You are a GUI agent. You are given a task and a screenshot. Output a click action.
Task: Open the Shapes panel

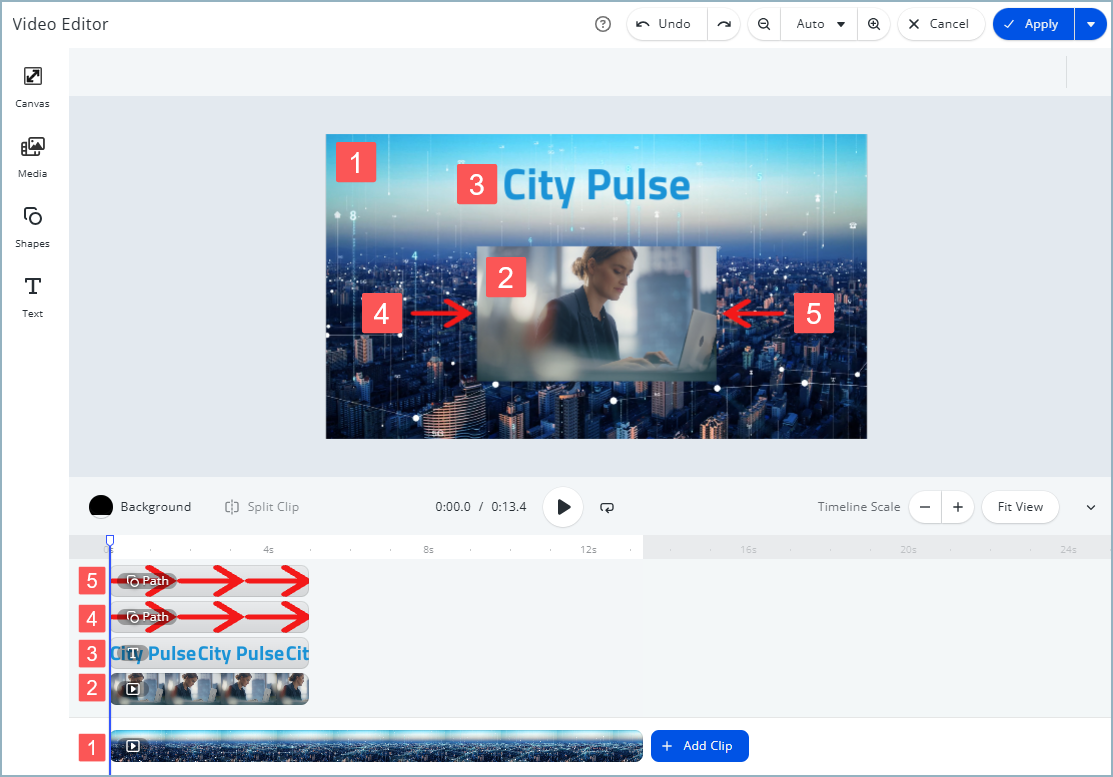click(32, 226)
